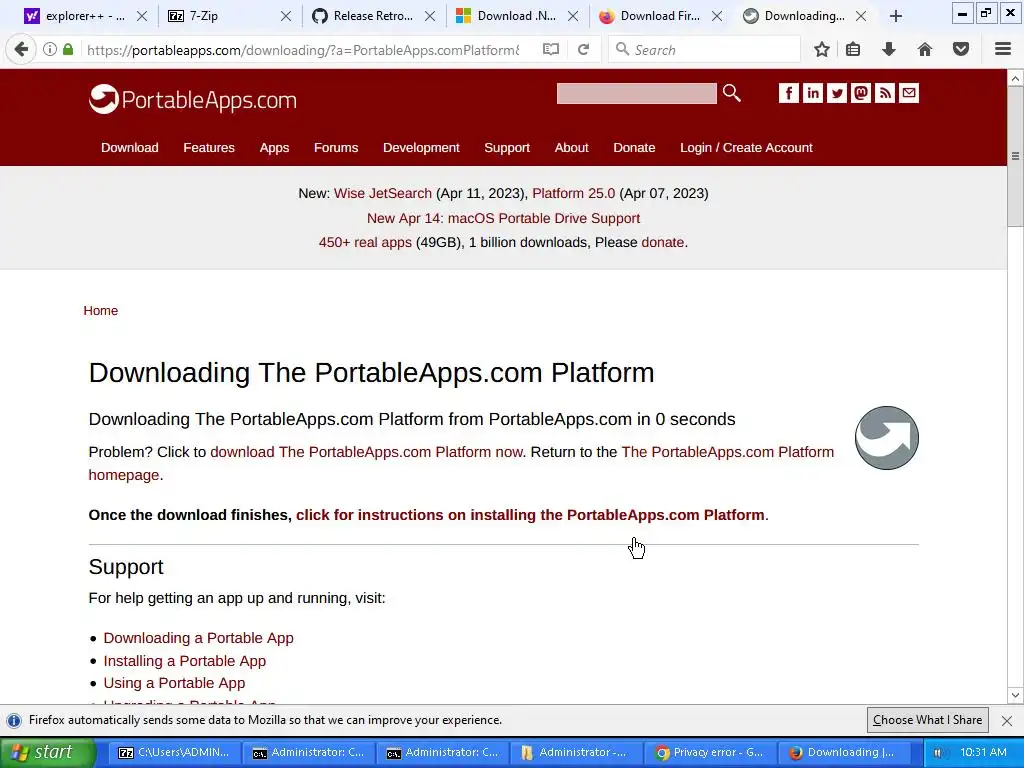This screenshot has width=1024, height=768.
Task: Toggle Reader View icon in address bar
Action: pyautogui.click(x=551, y=50)
